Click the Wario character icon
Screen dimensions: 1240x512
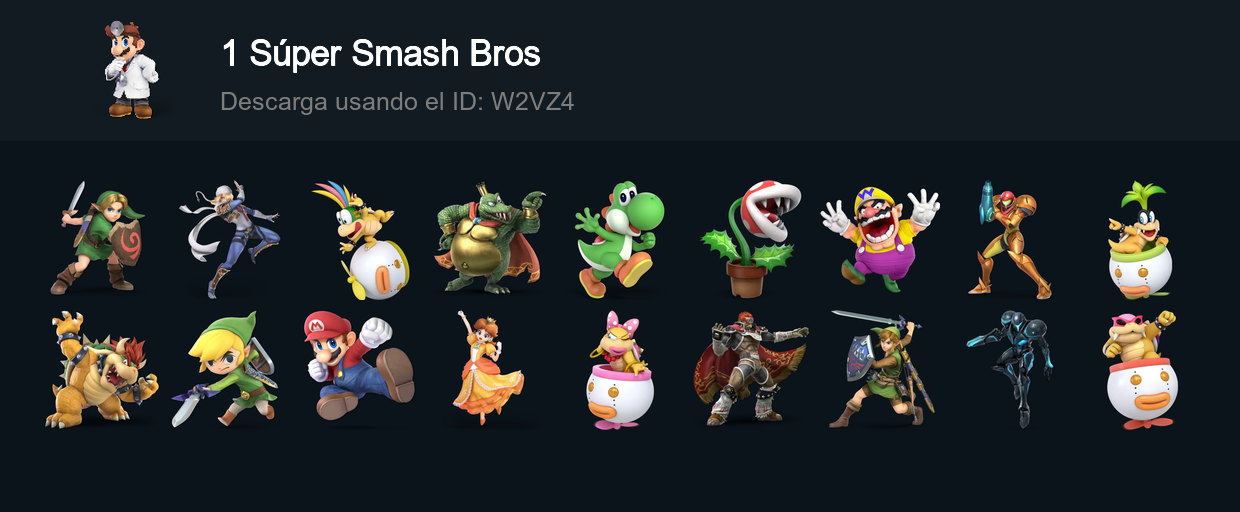[x=880, y=239]
